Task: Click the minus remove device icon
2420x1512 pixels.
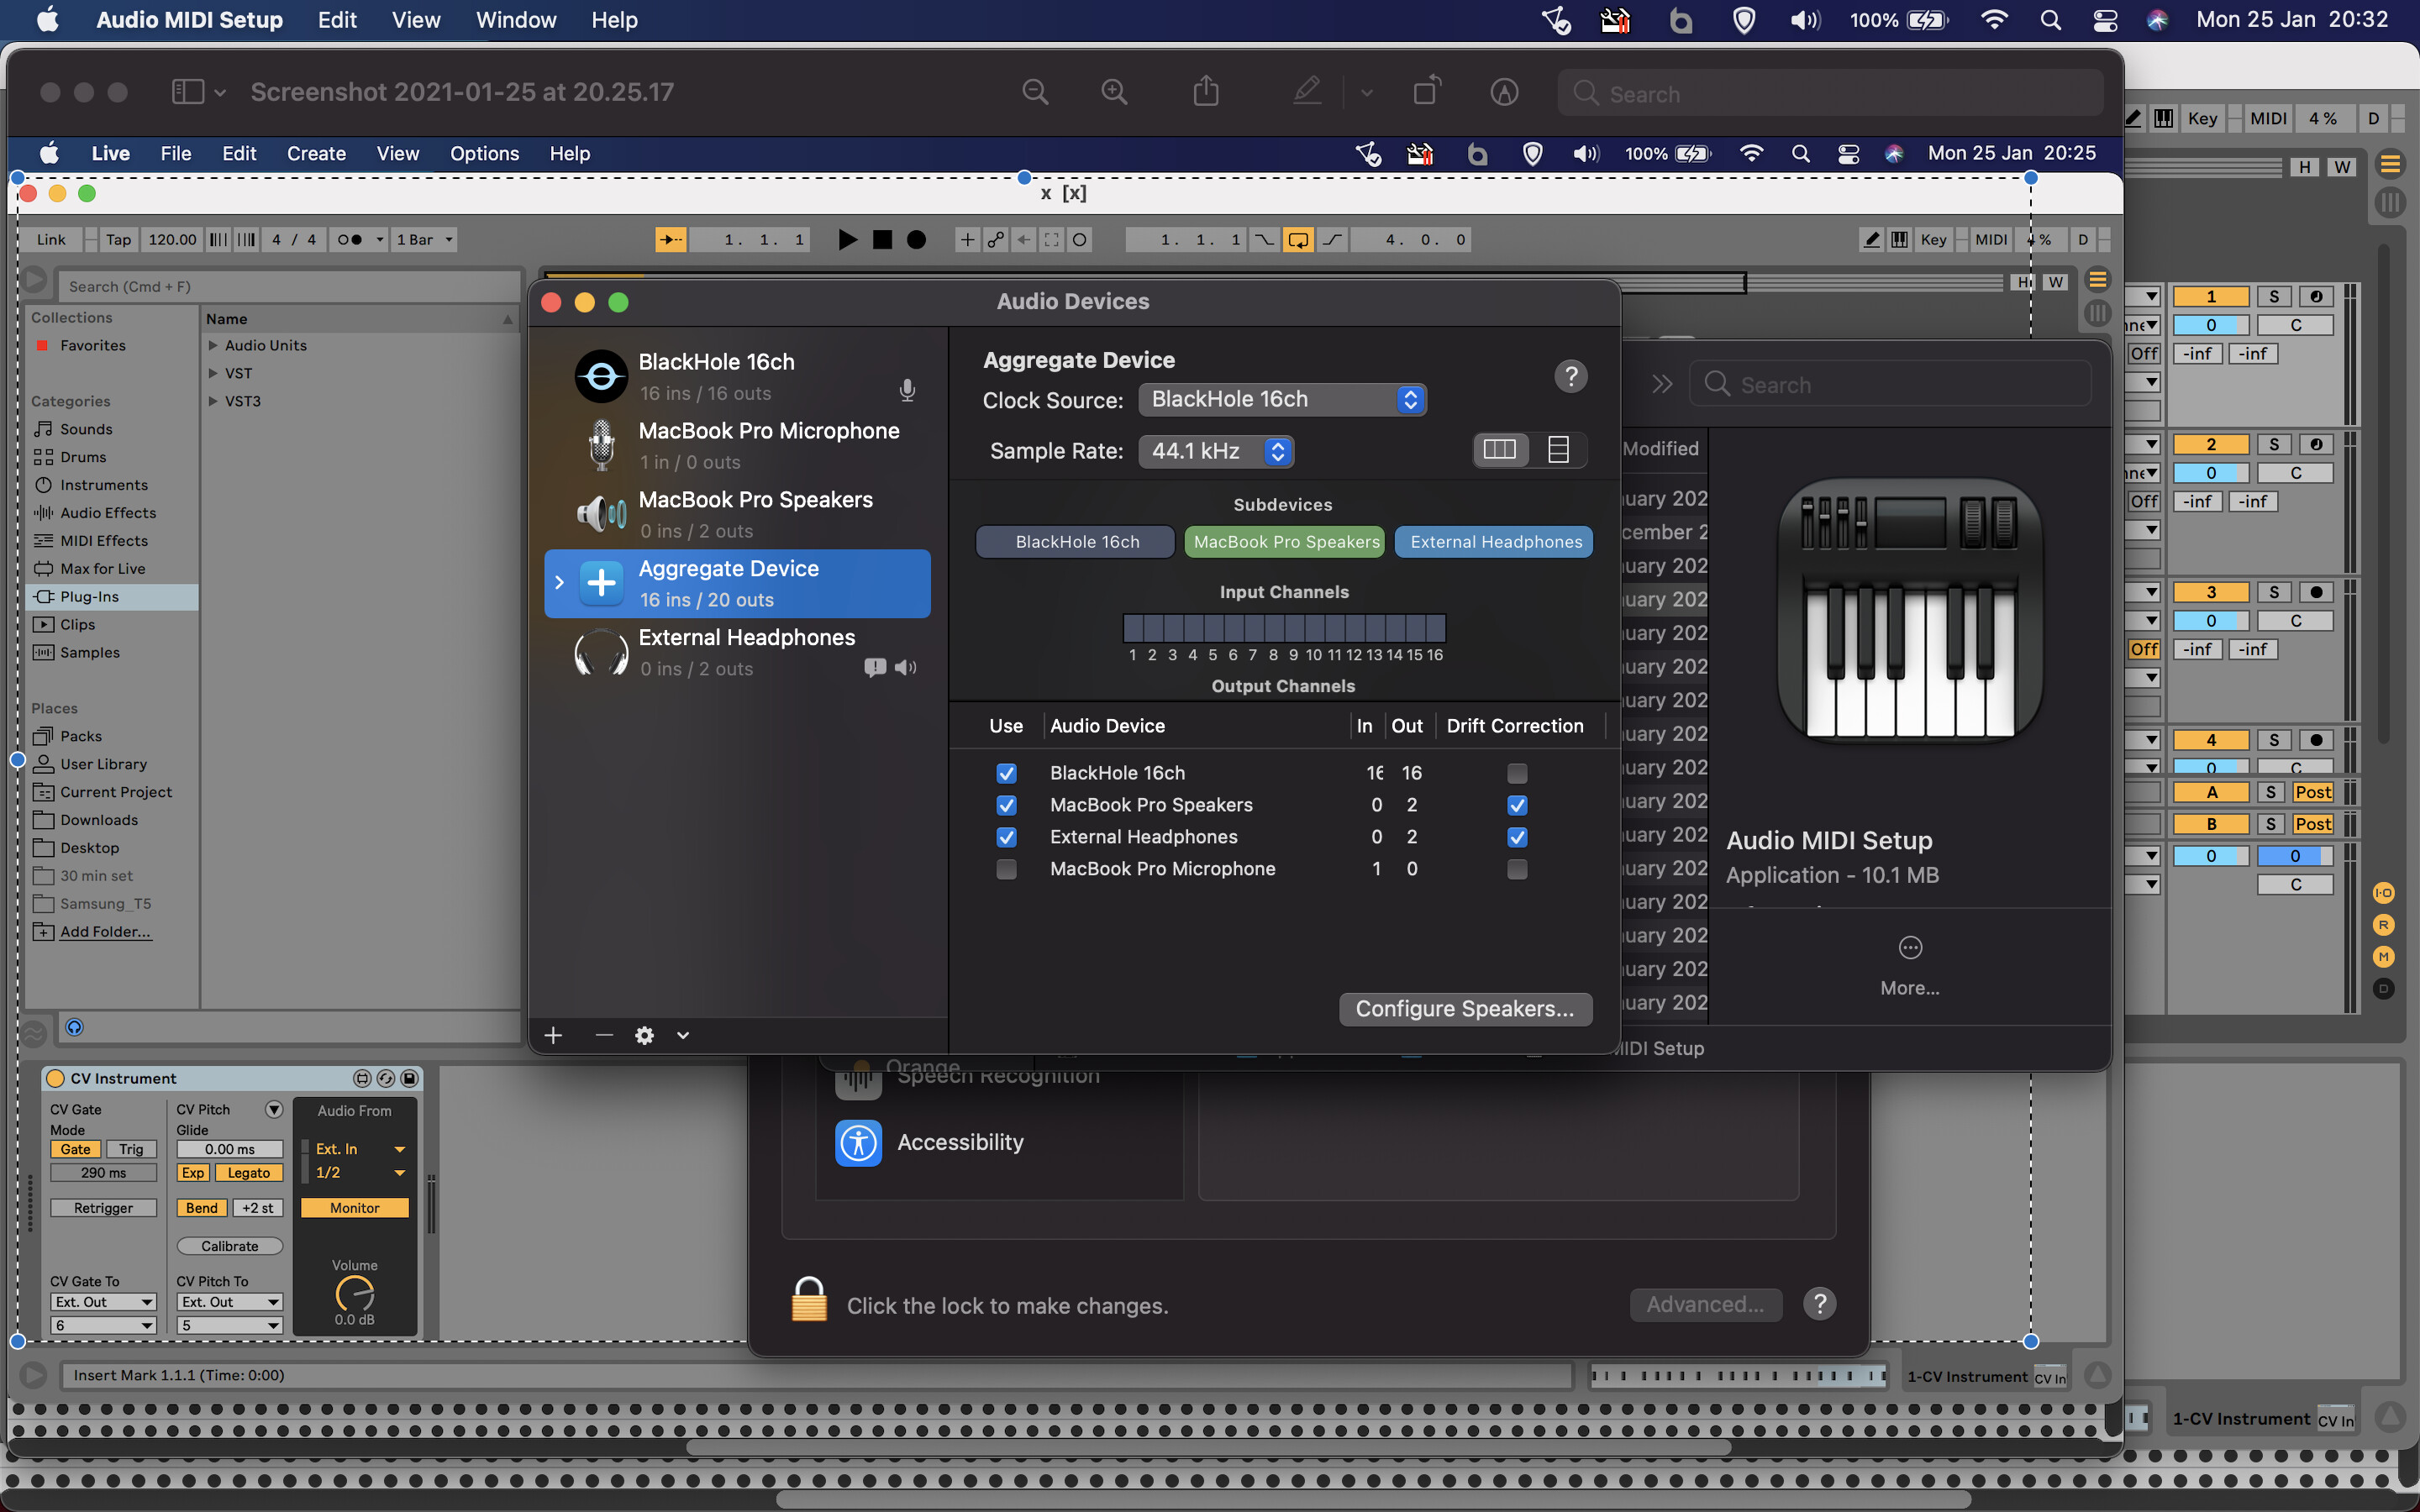Action: pos(604,1035)
